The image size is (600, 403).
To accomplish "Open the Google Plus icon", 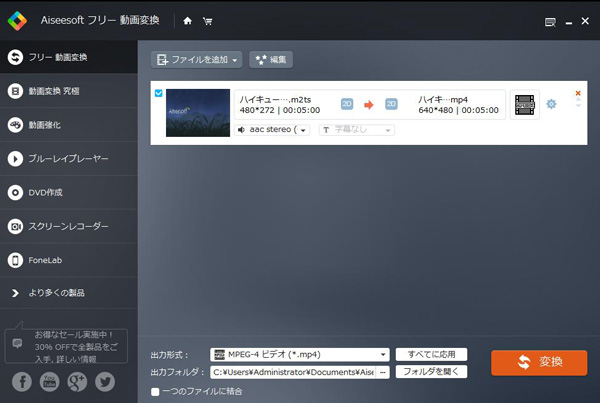I will point(77,382).
